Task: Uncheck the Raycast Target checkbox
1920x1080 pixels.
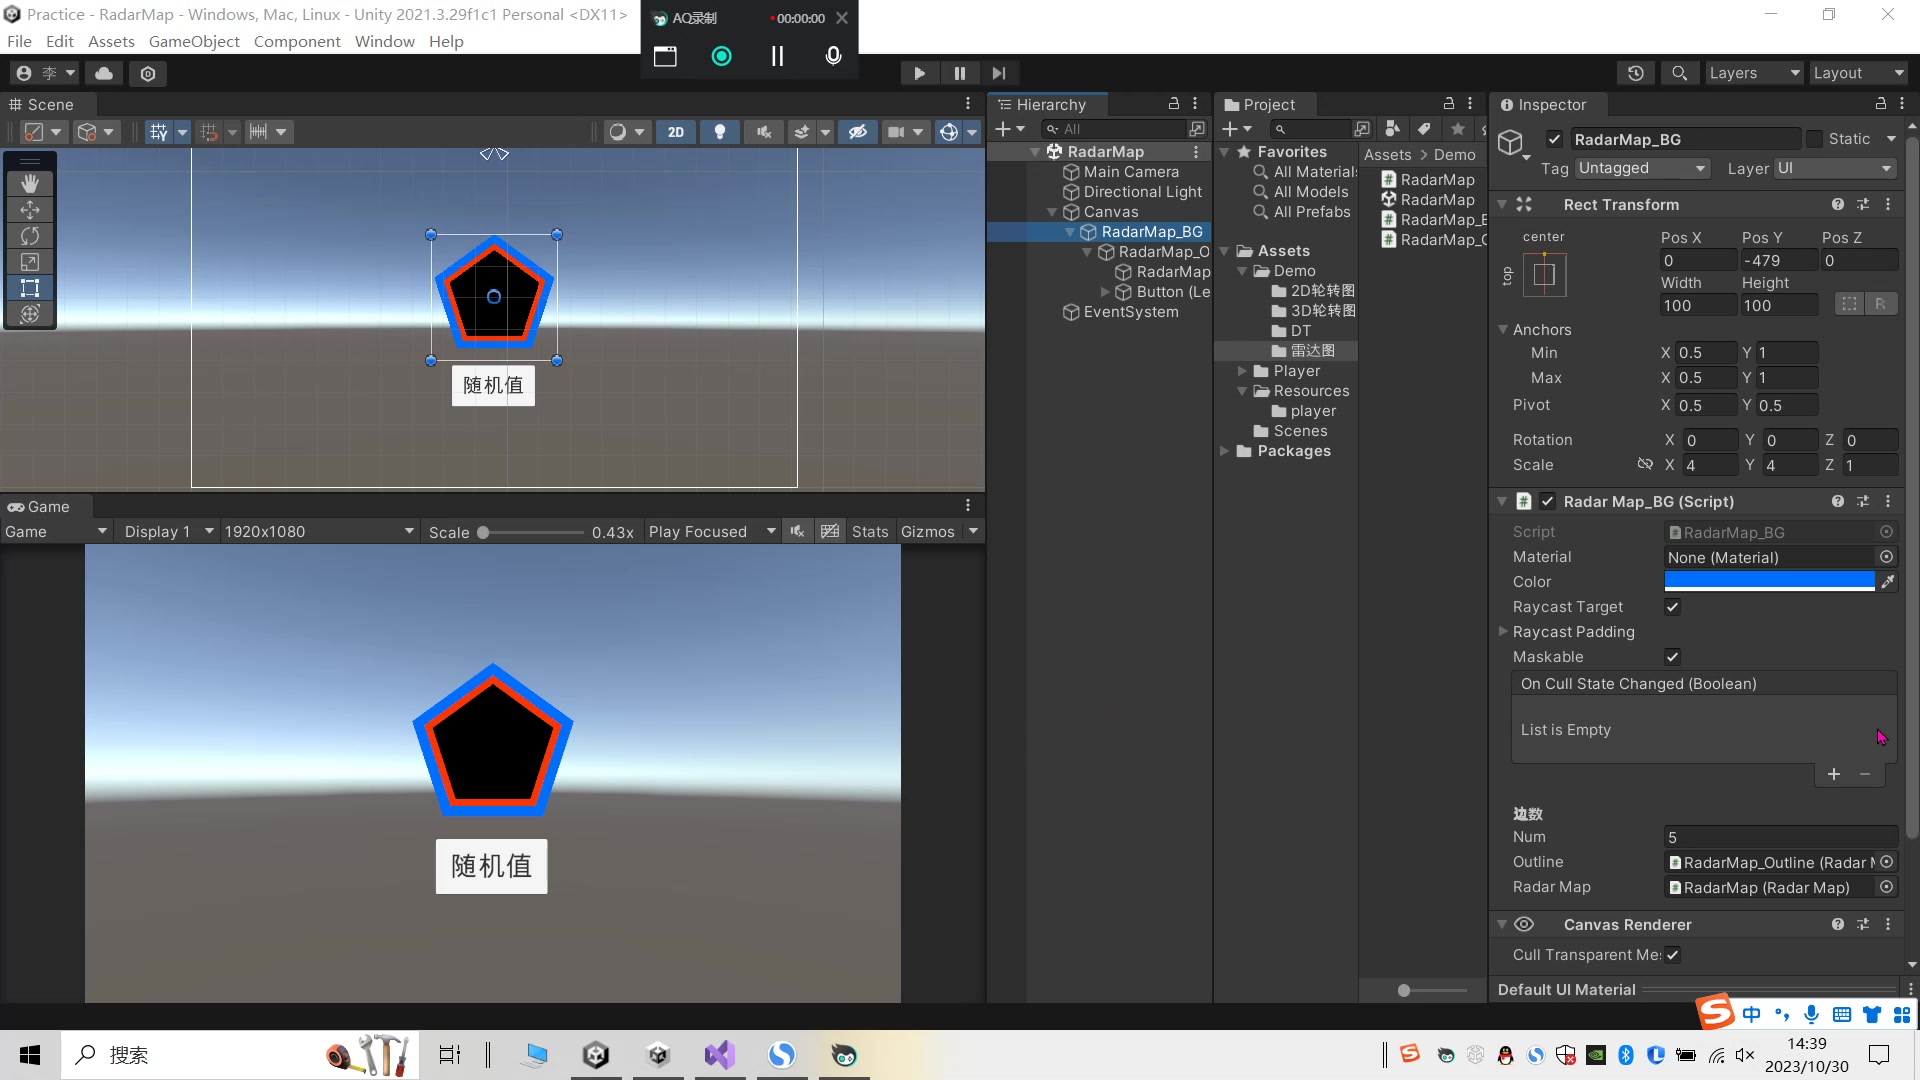Action: [x=1672, y=607]
